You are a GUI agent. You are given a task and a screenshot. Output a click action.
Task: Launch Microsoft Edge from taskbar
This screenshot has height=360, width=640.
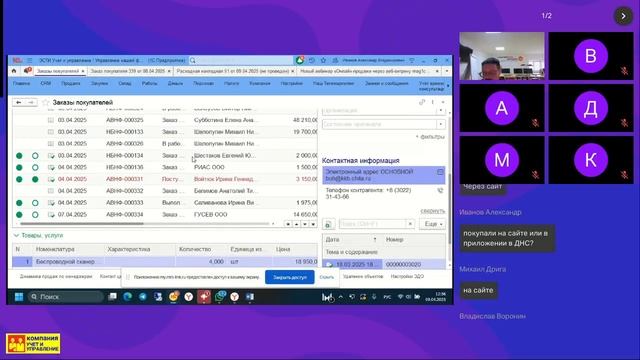[x=128, y=297]
